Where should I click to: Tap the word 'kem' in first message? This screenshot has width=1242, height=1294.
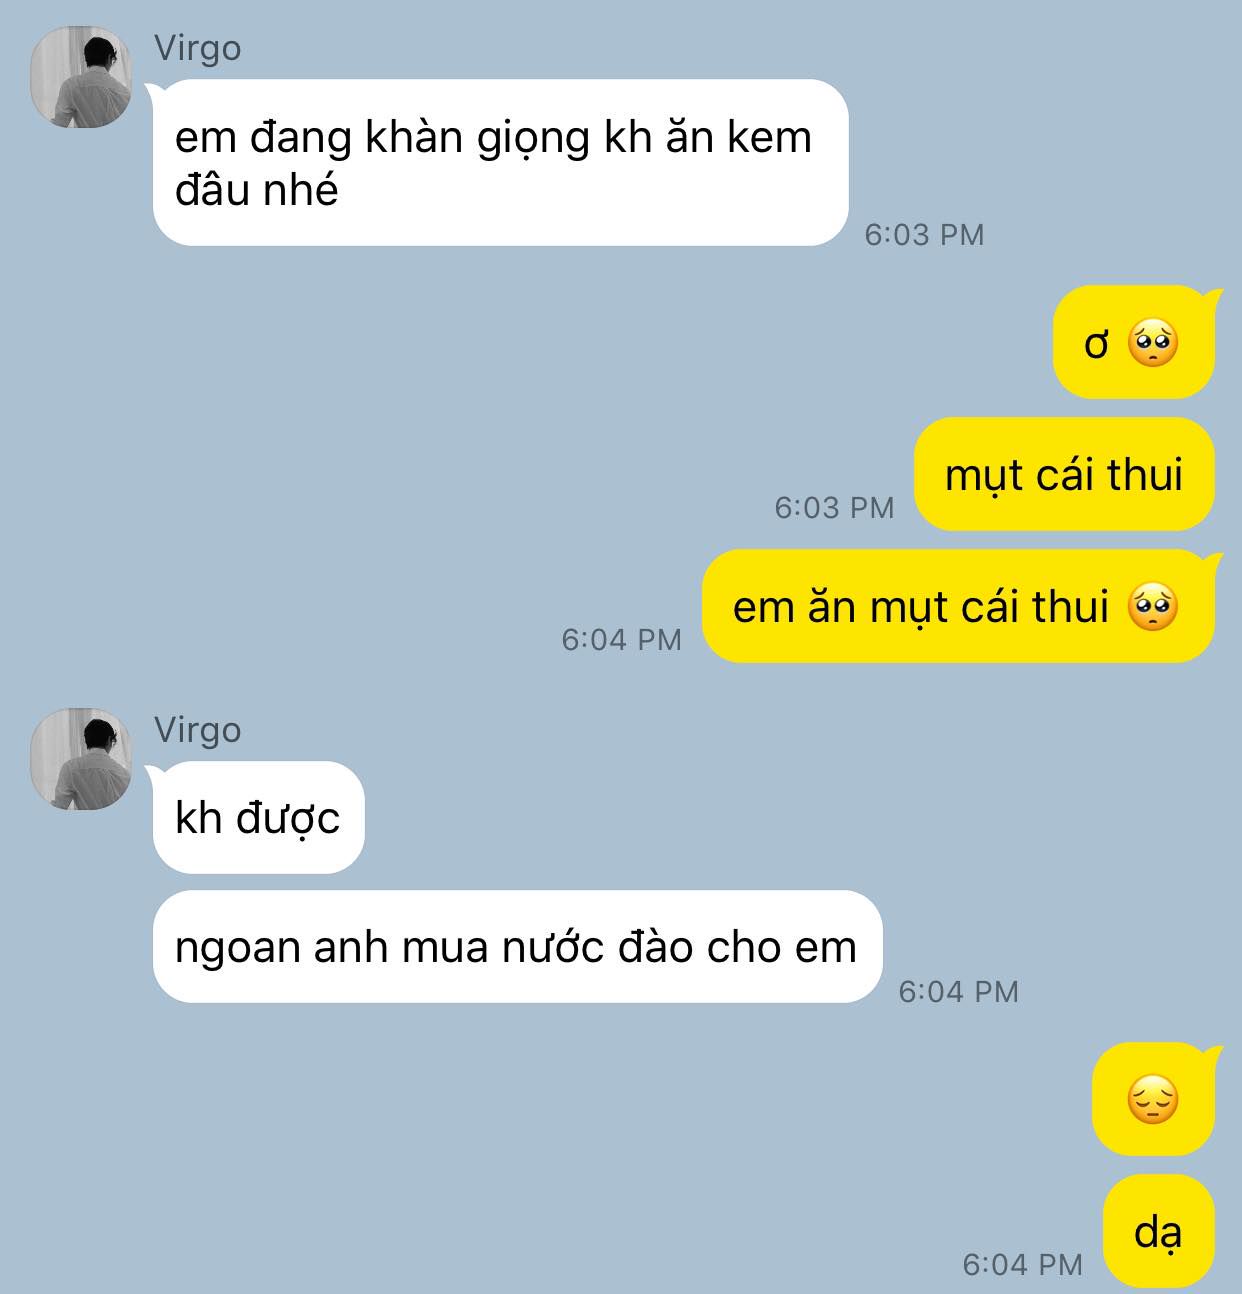(x=769, y=138)
